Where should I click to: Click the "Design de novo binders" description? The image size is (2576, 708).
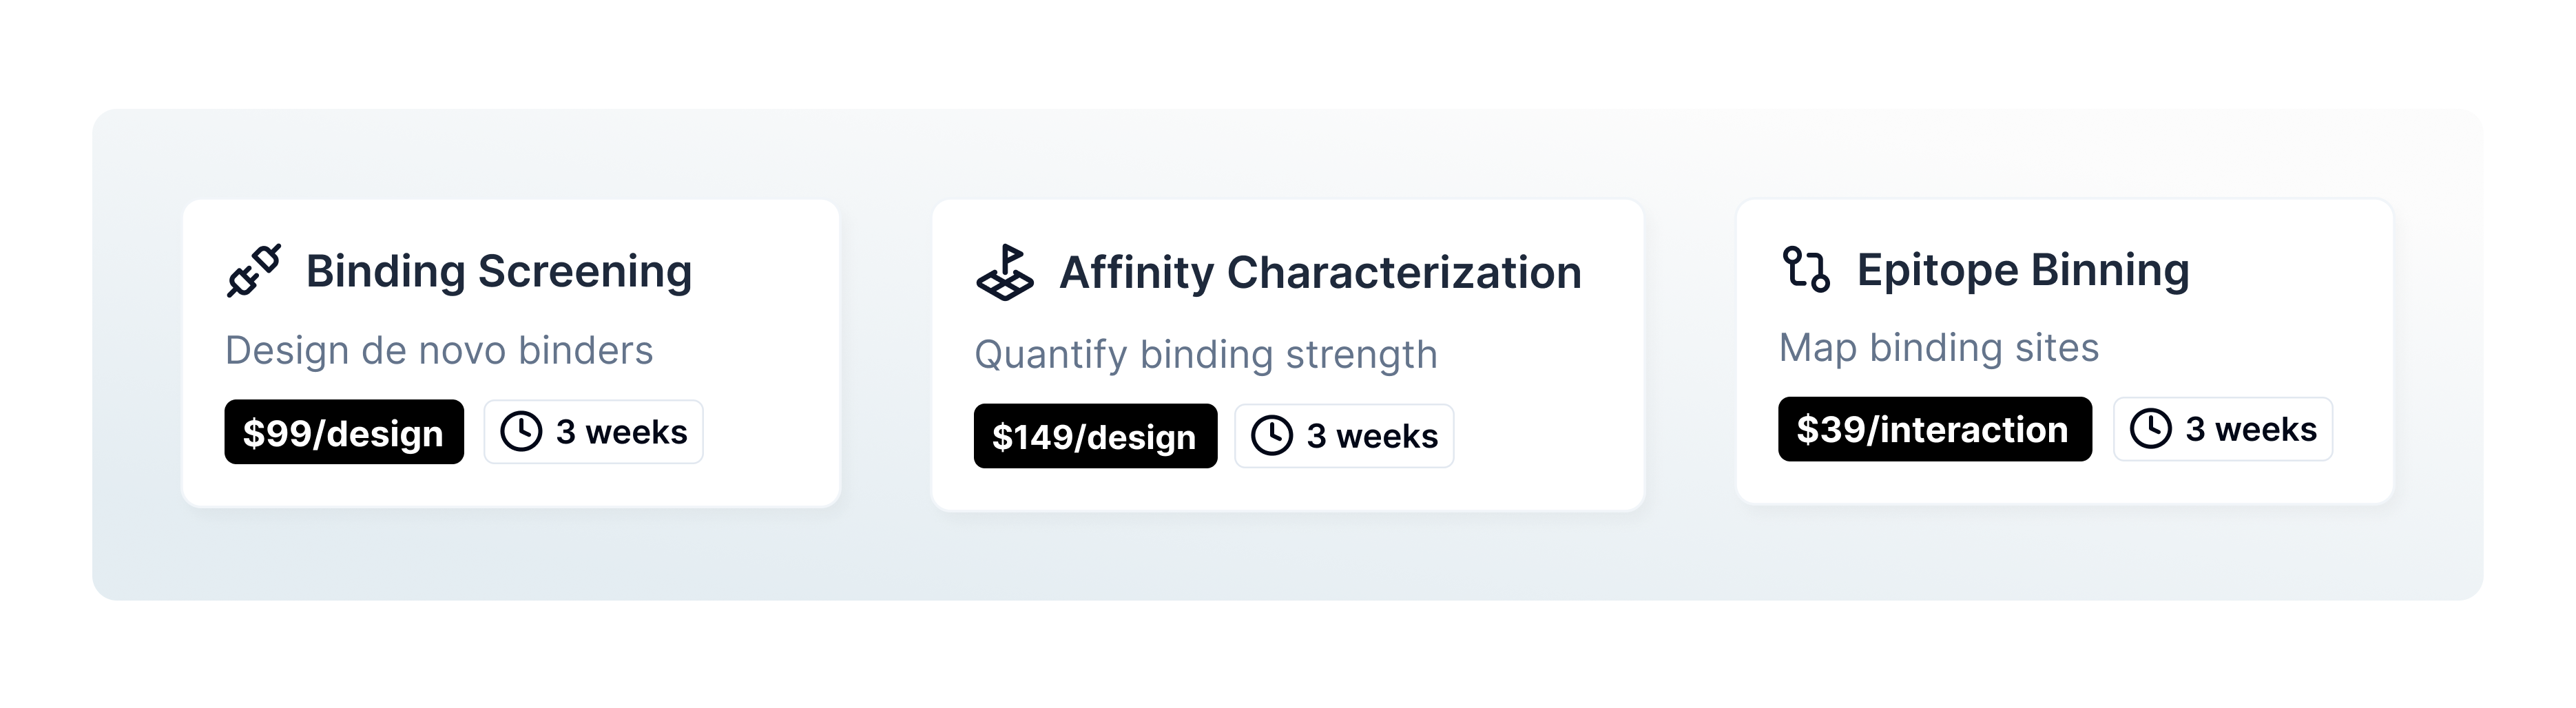pos(439,351)
